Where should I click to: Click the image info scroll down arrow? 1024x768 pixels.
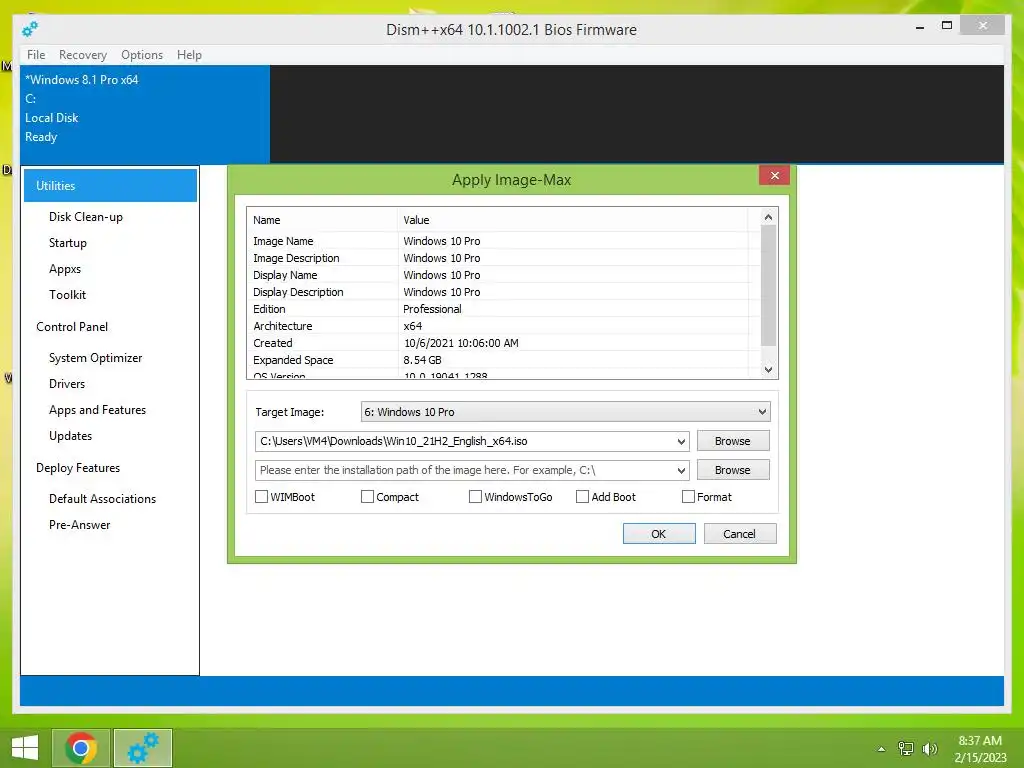tap(769, 370)
